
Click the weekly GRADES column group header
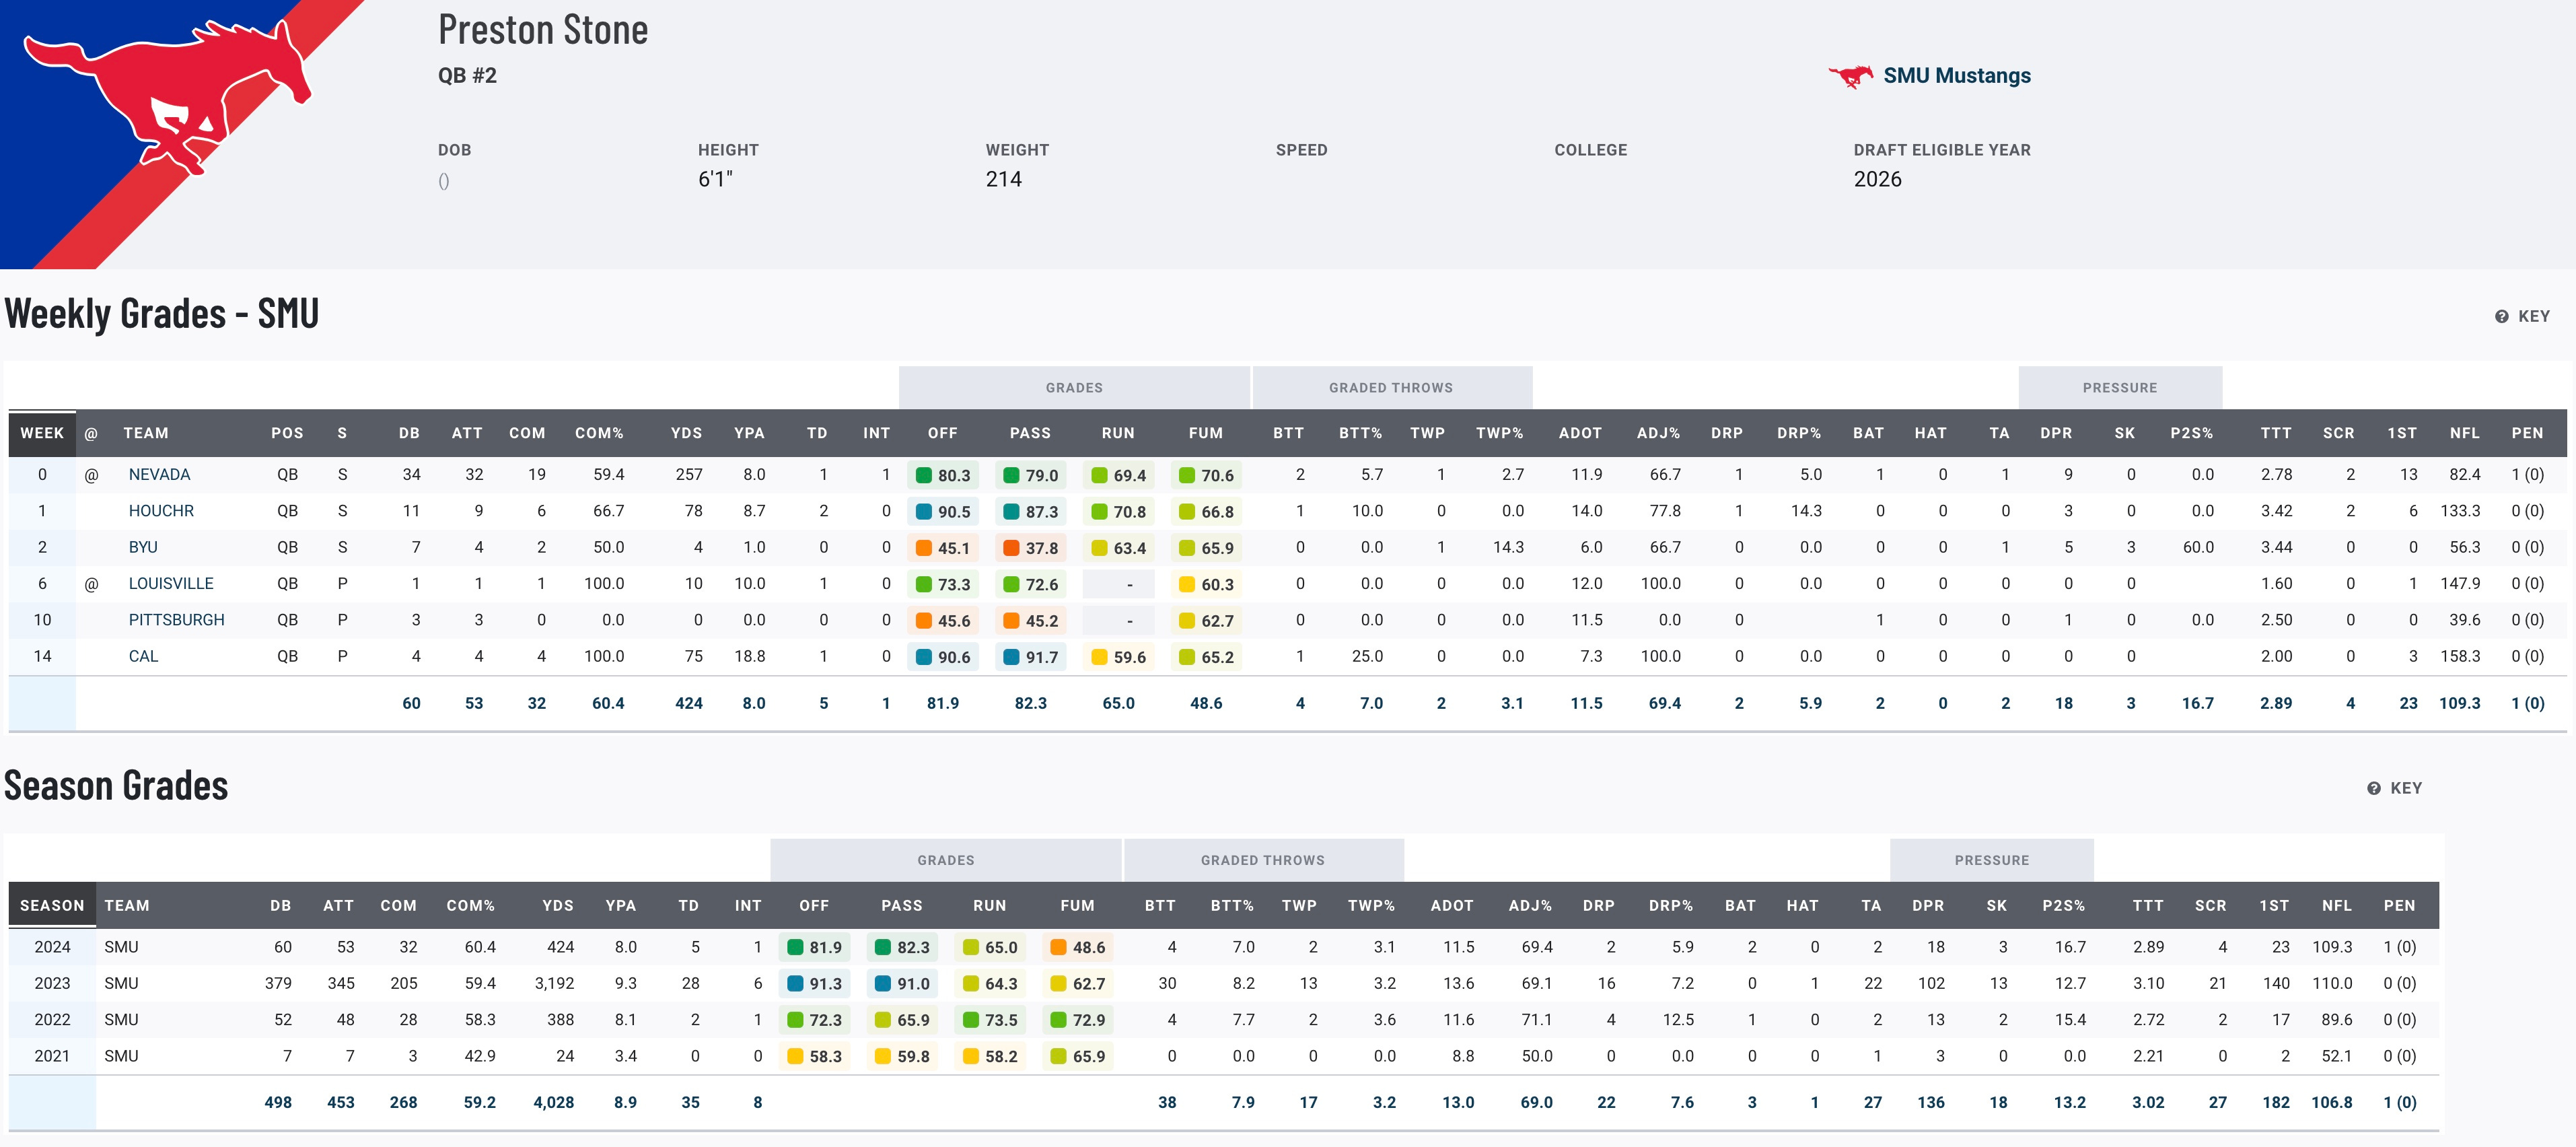tap(1074, 387)
